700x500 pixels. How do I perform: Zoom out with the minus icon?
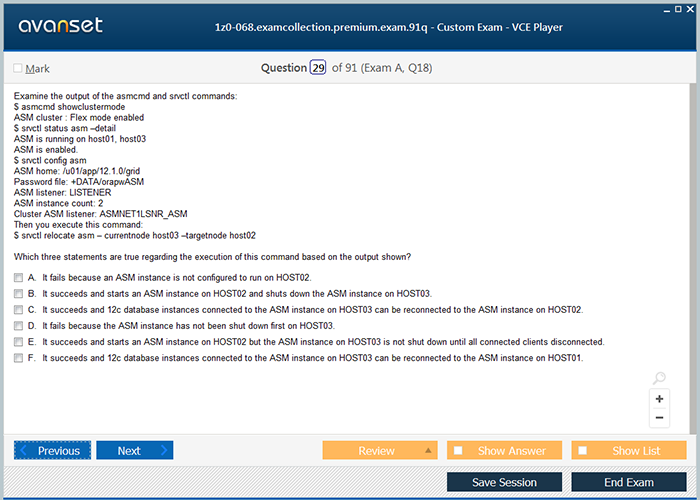(x=659, y=418)
